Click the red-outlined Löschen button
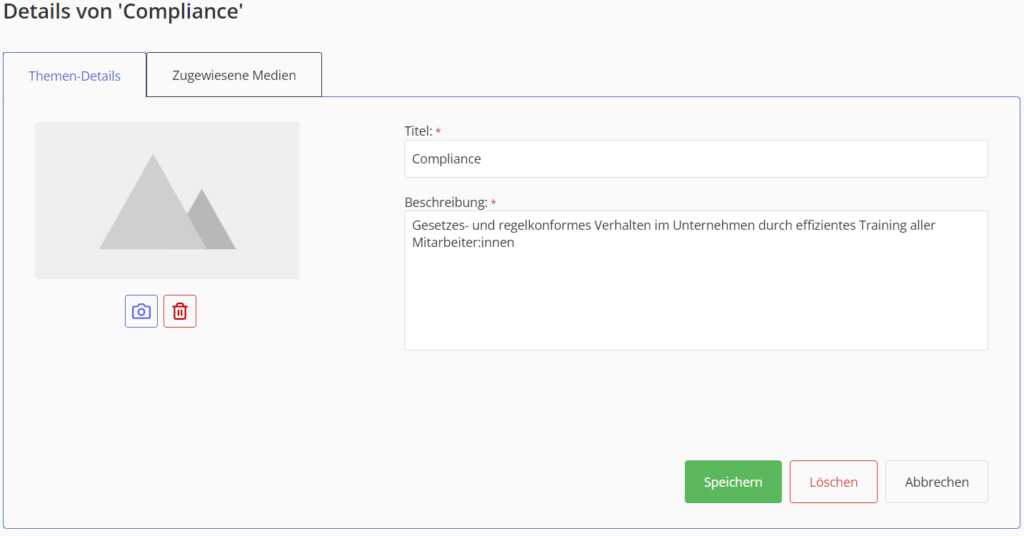This screenshot has height=536, width=1024. [x=833, y=482]
